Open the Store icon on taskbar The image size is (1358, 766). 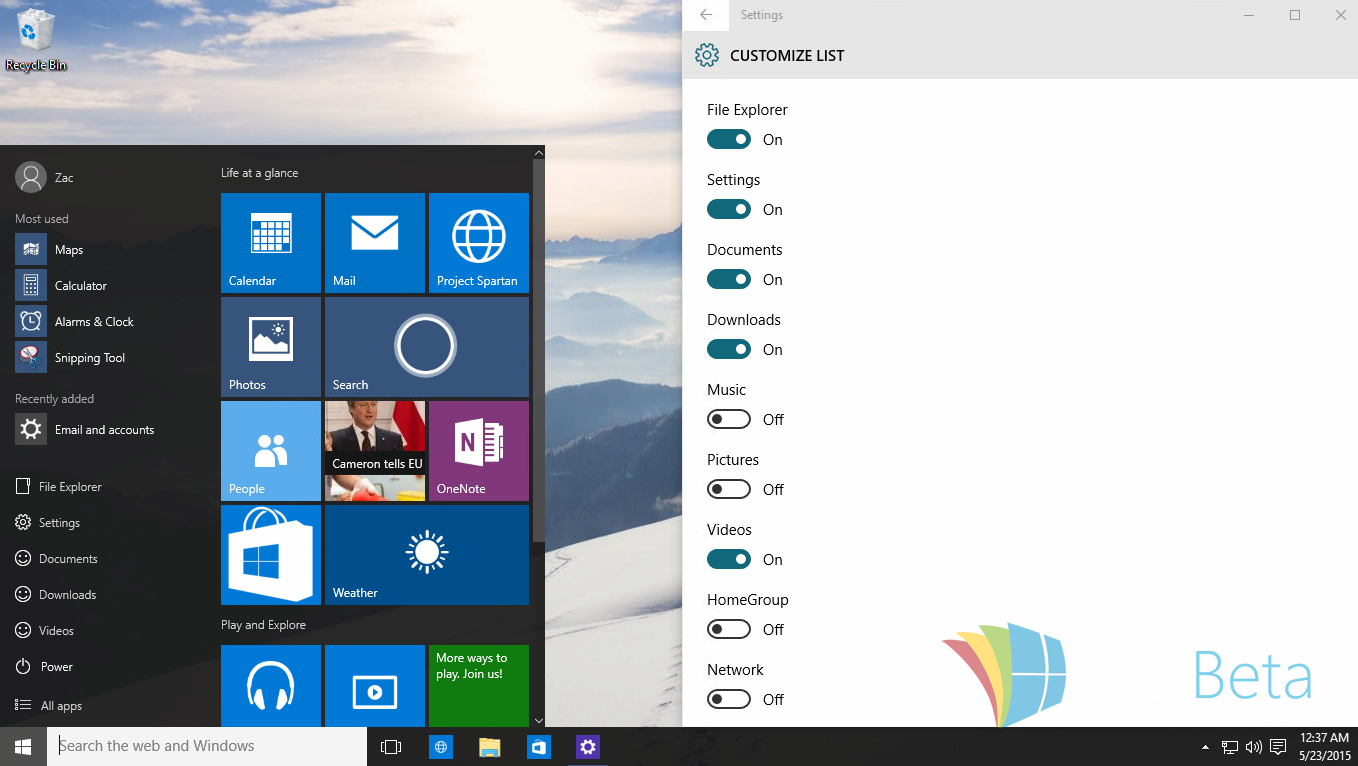pos(538,747)
